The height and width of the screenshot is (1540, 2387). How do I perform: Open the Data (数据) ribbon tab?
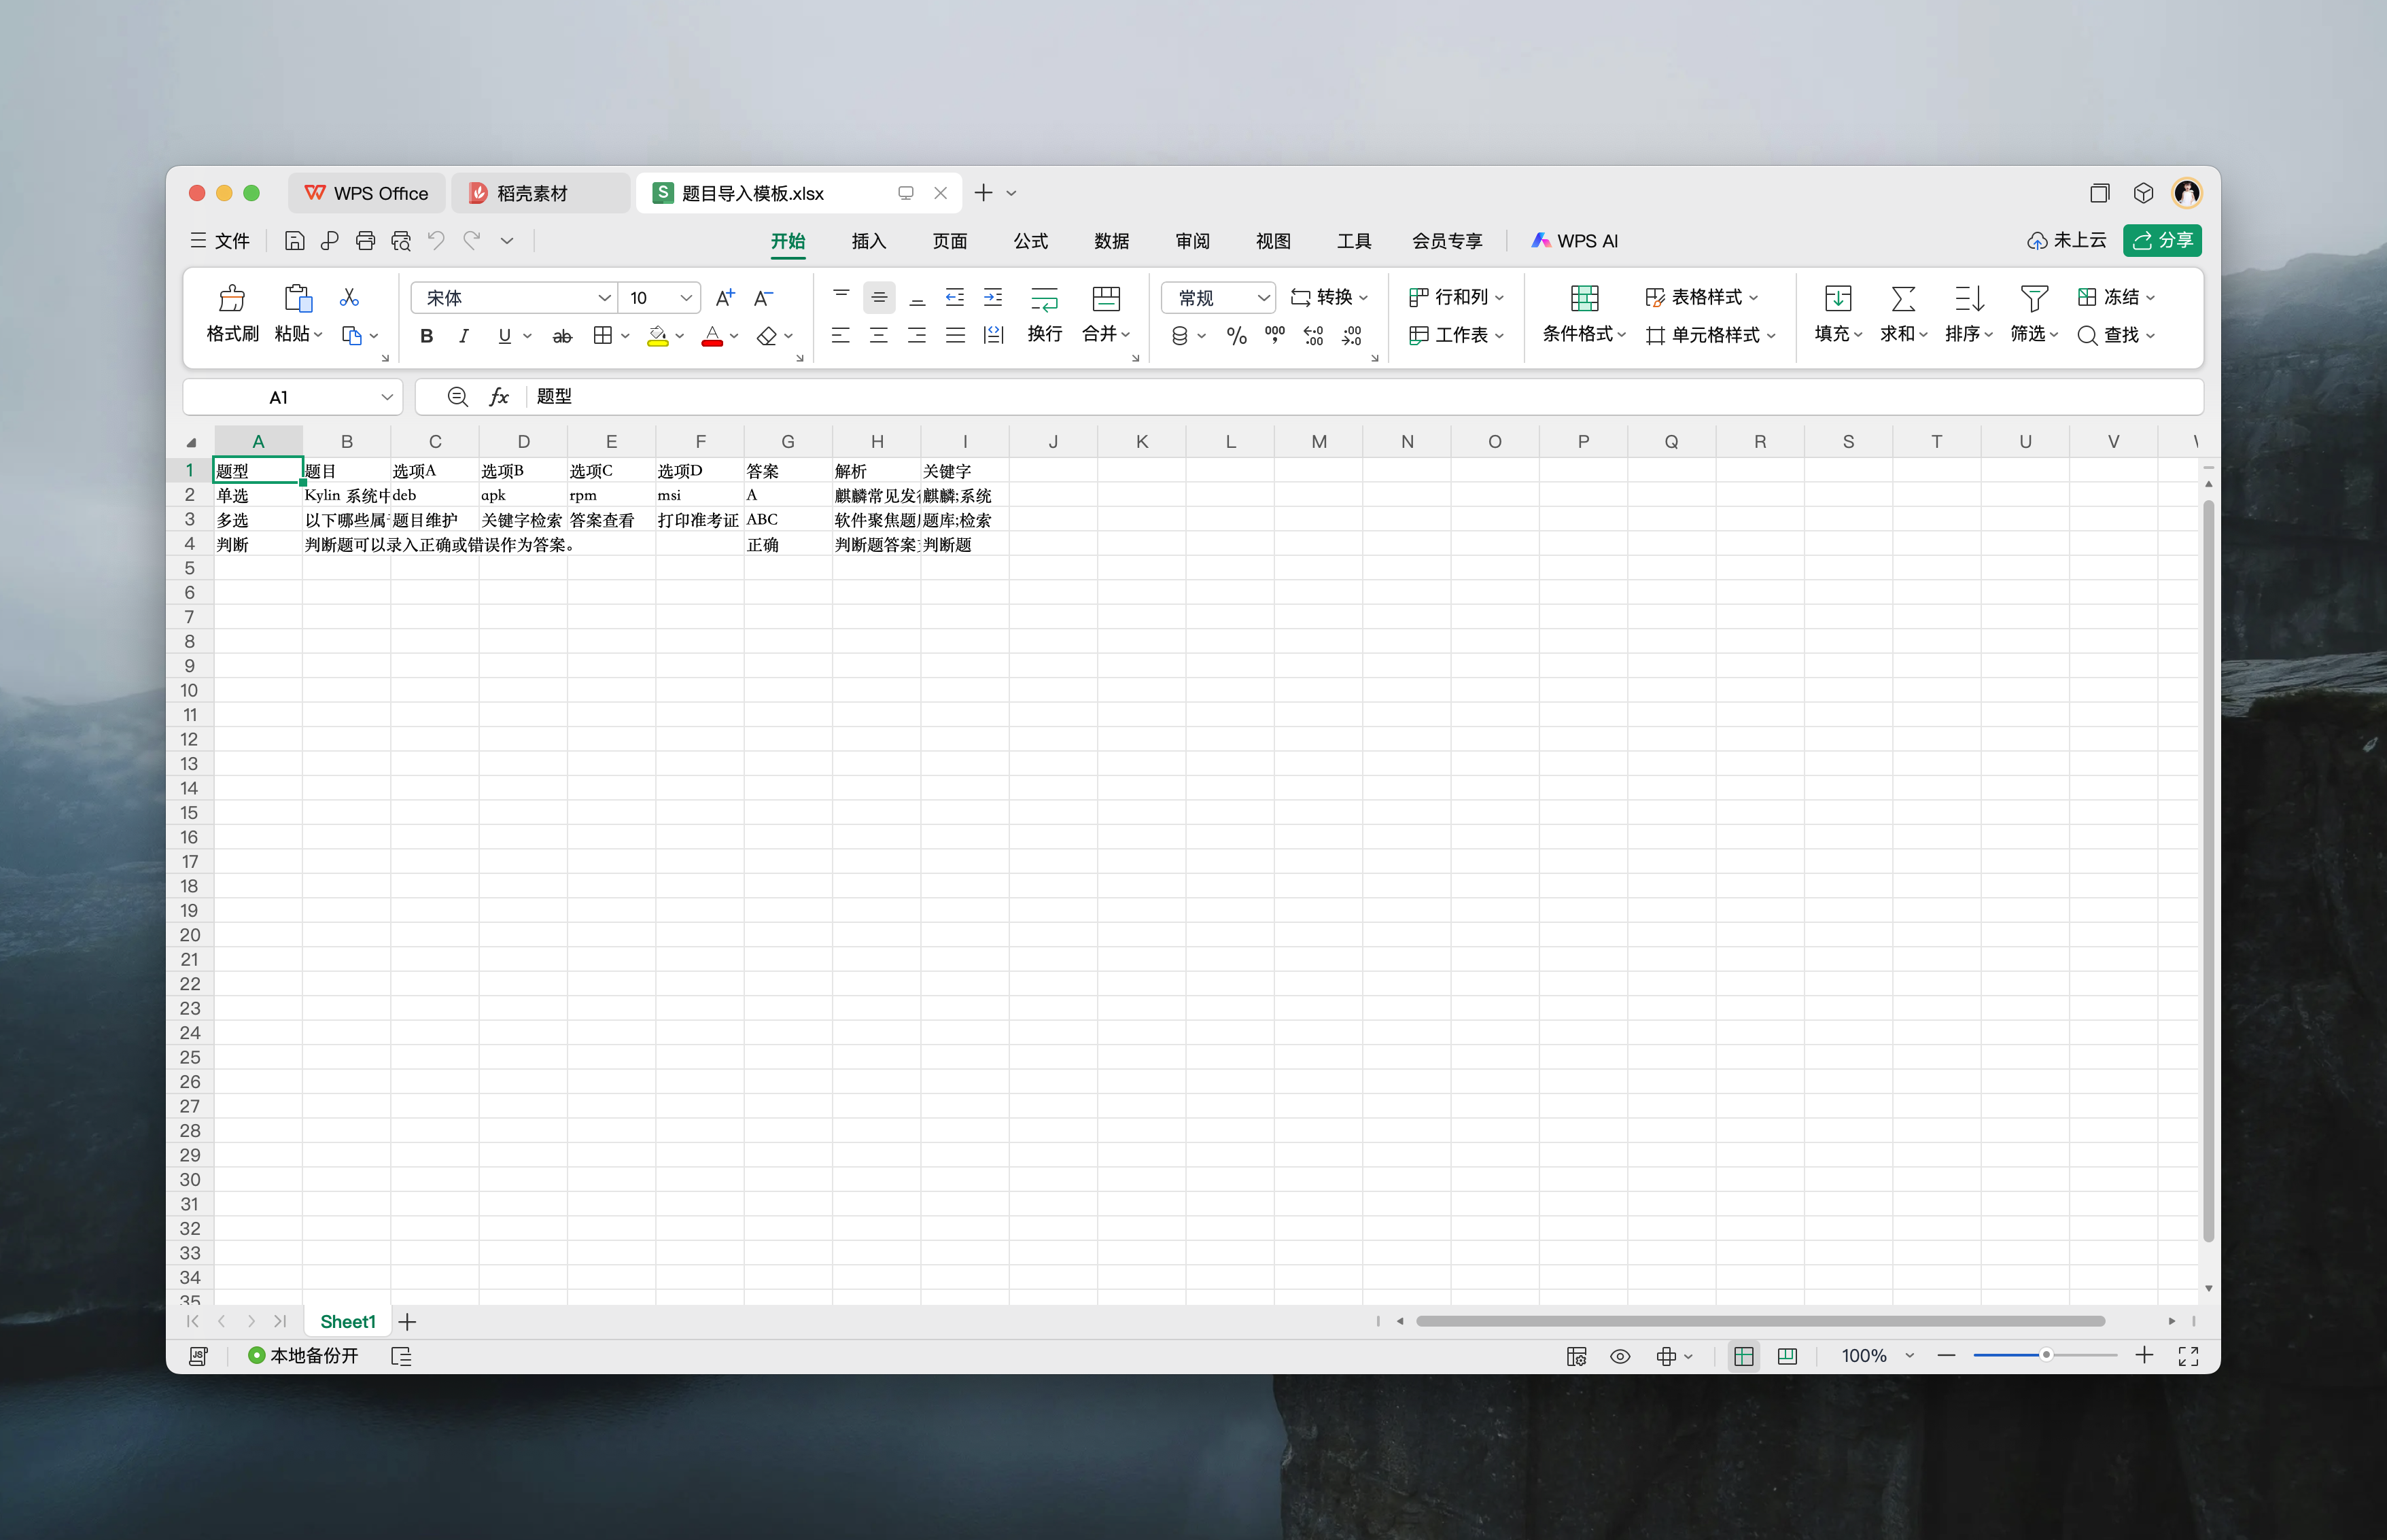tap(1111, 241)
